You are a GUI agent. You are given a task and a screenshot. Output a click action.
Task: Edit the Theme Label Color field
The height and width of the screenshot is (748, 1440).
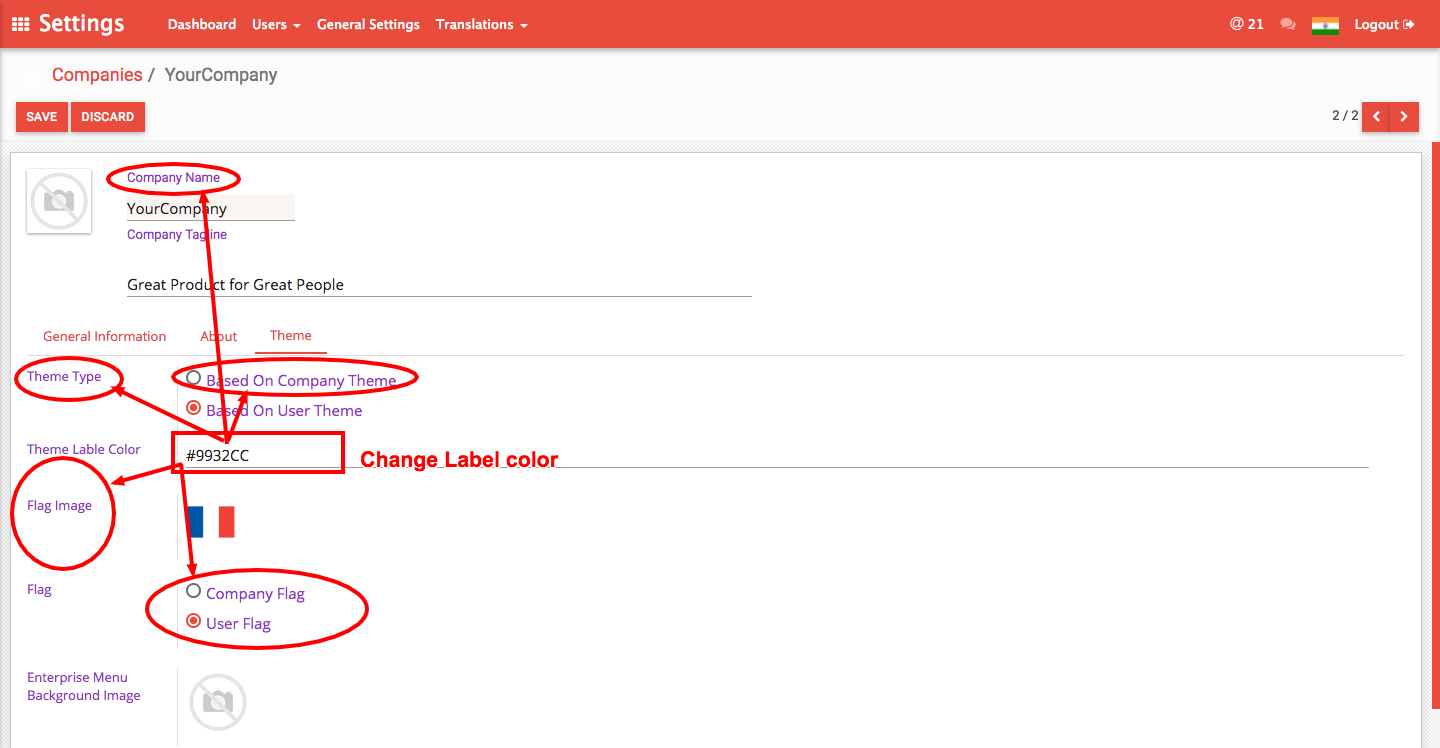pyautogui.click(x=776, y=455)
